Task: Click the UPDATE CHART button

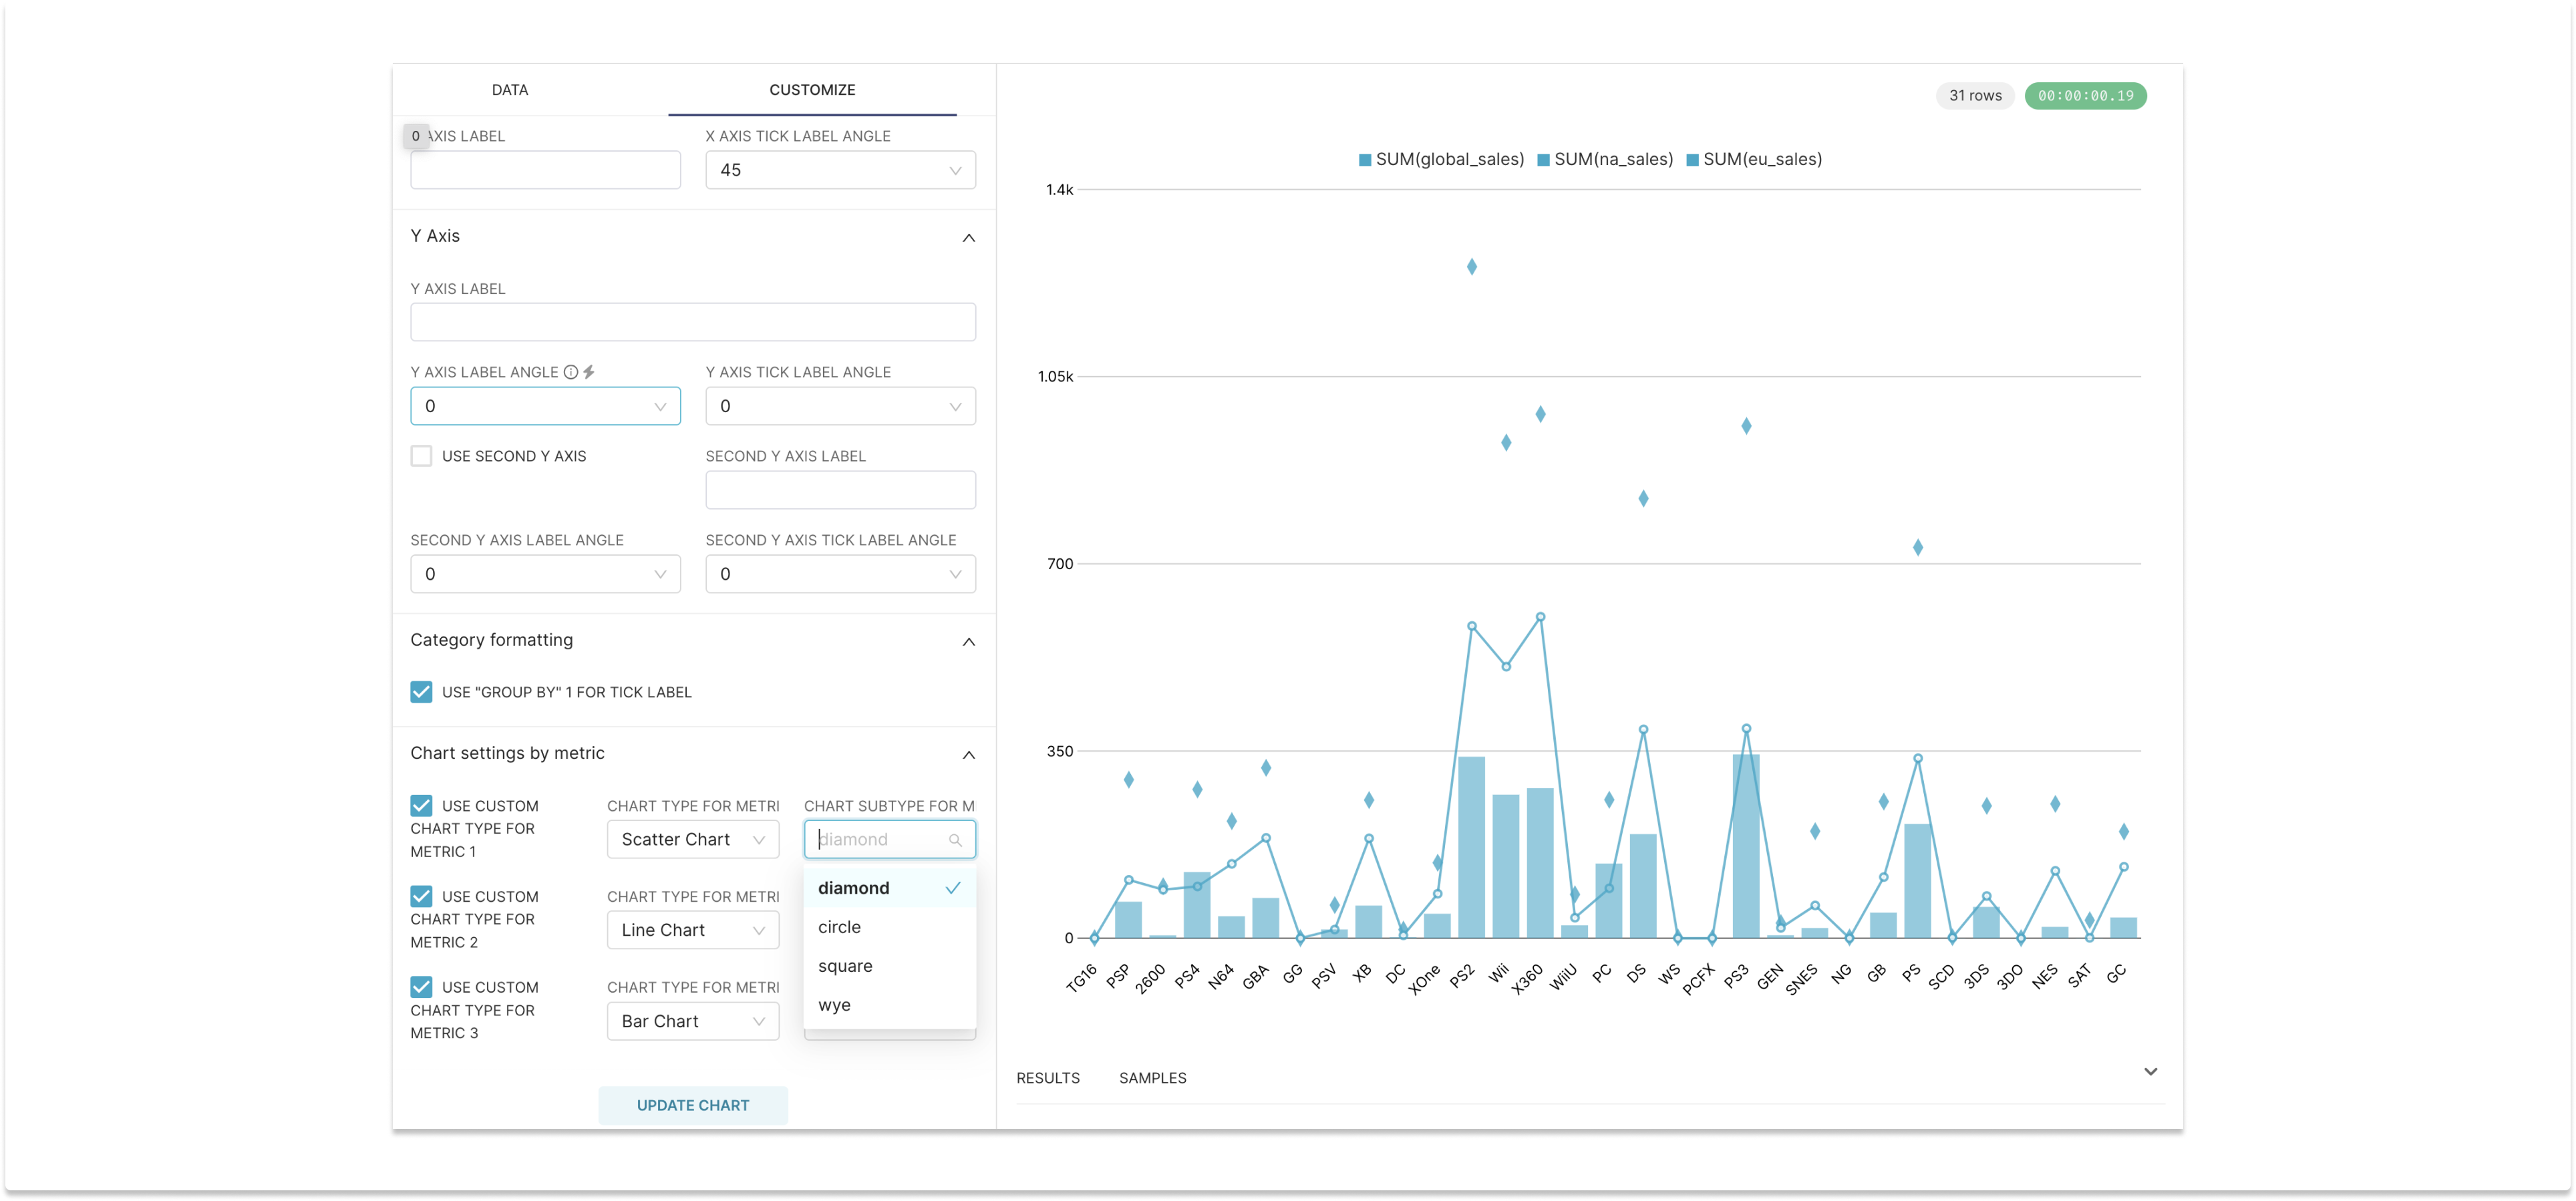Action: [x=692, y=1105]
